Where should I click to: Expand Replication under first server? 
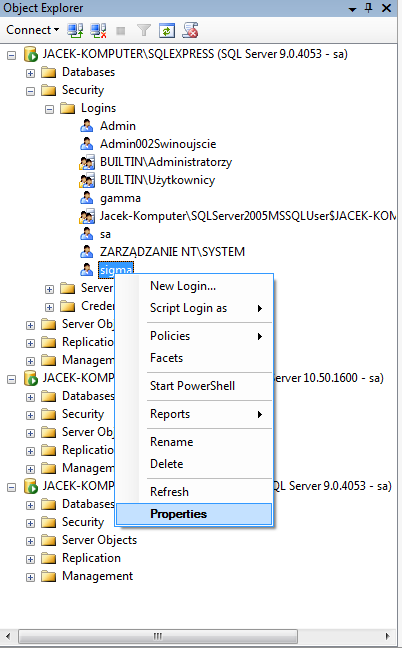tap(30, 343)
